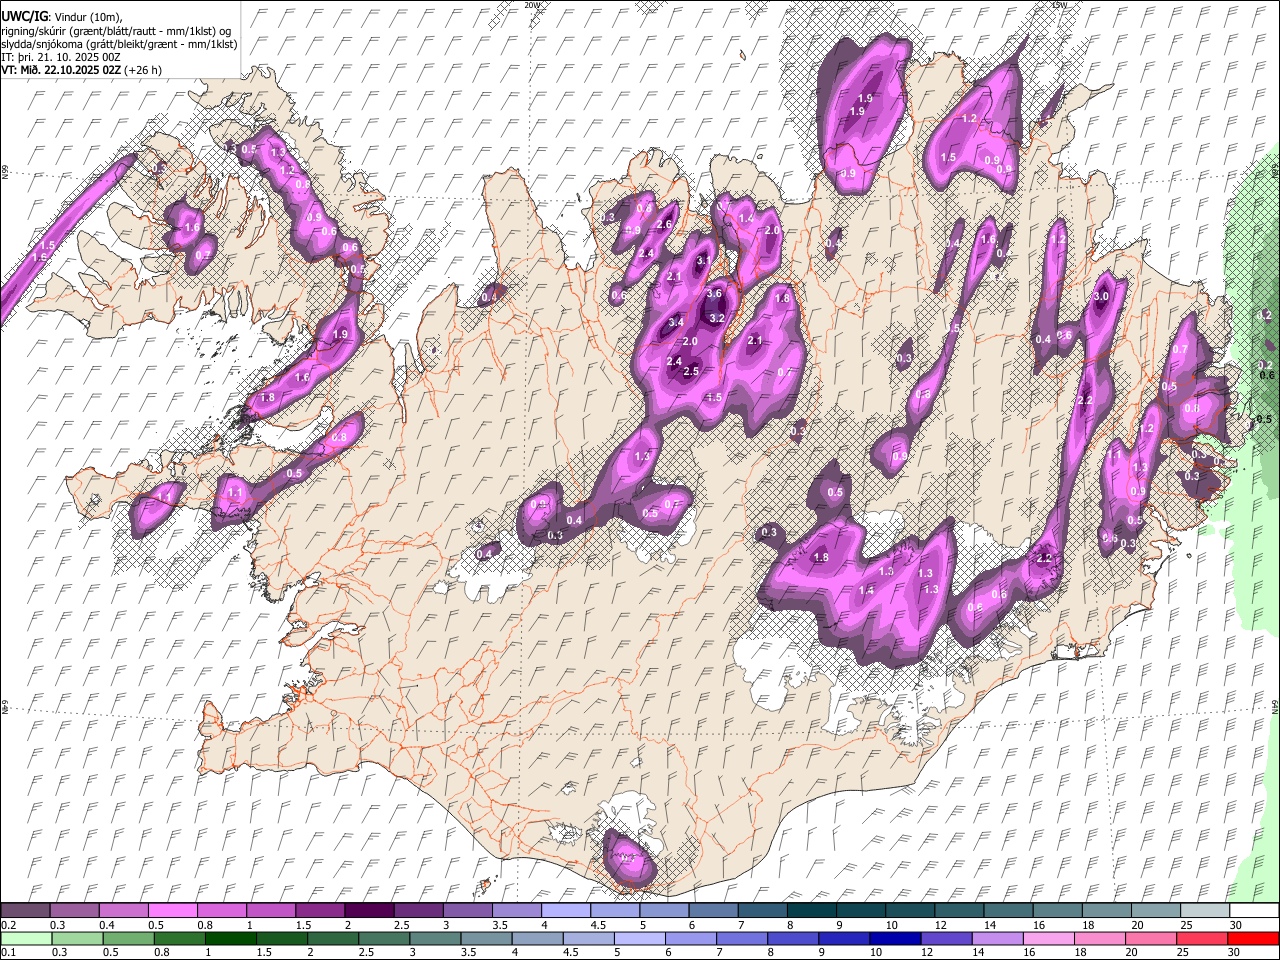Click the violet rain swatch between 14 and 16
Screen dimensions: 1280x960
coord(998,938)
